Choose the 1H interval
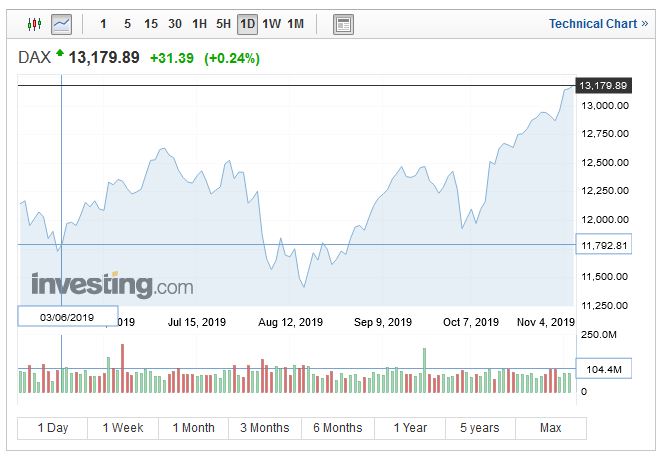Viewport: 666px width, 458px height. (x=199, y=24)
